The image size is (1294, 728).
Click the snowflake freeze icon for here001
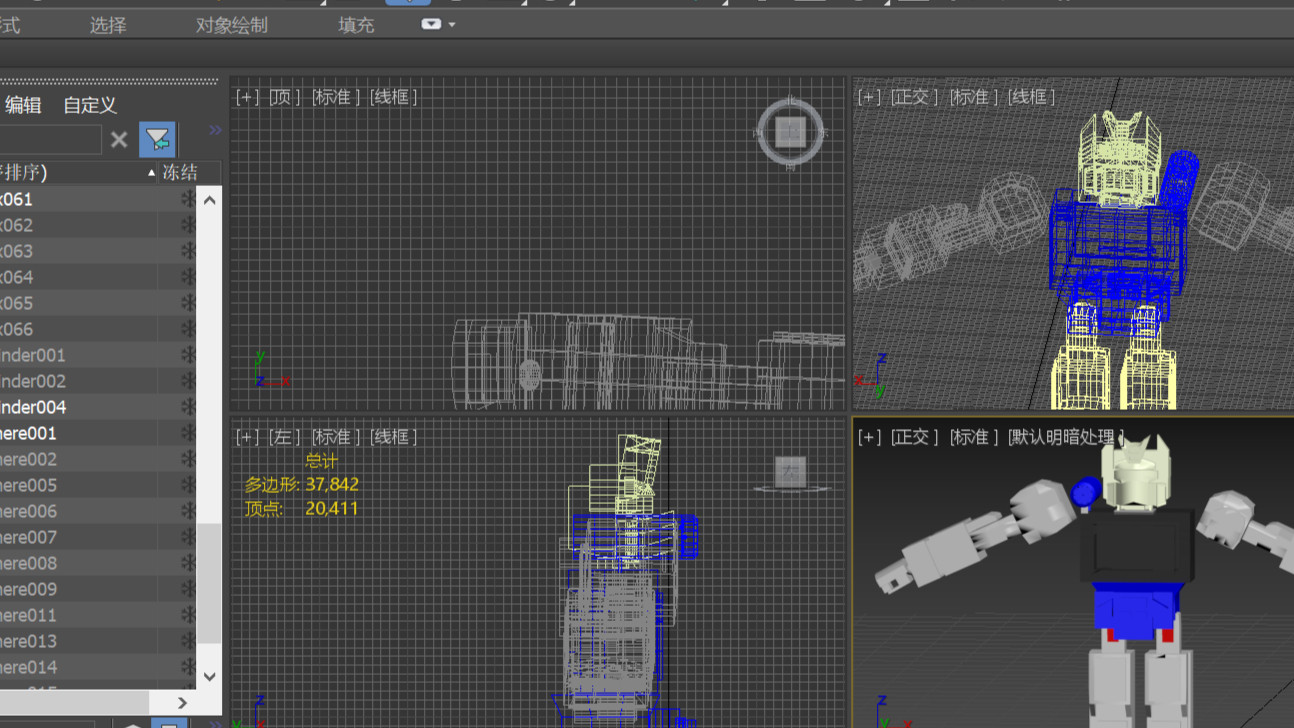(x=187, y=433)
